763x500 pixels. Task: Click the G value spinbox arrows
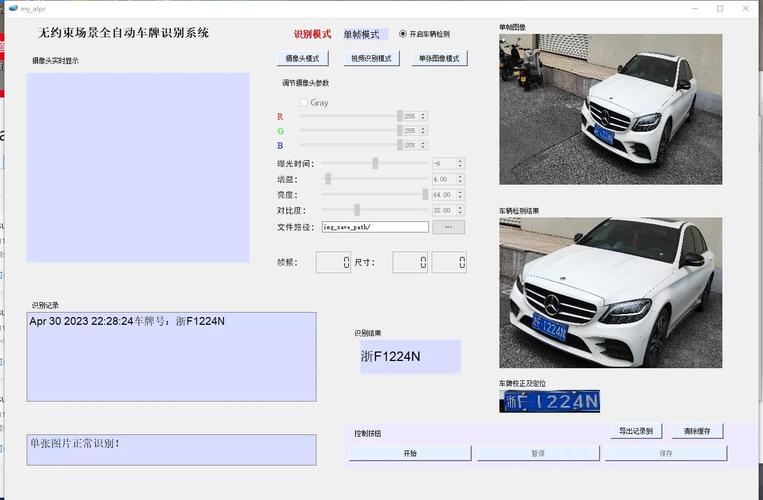coord(423,131)
